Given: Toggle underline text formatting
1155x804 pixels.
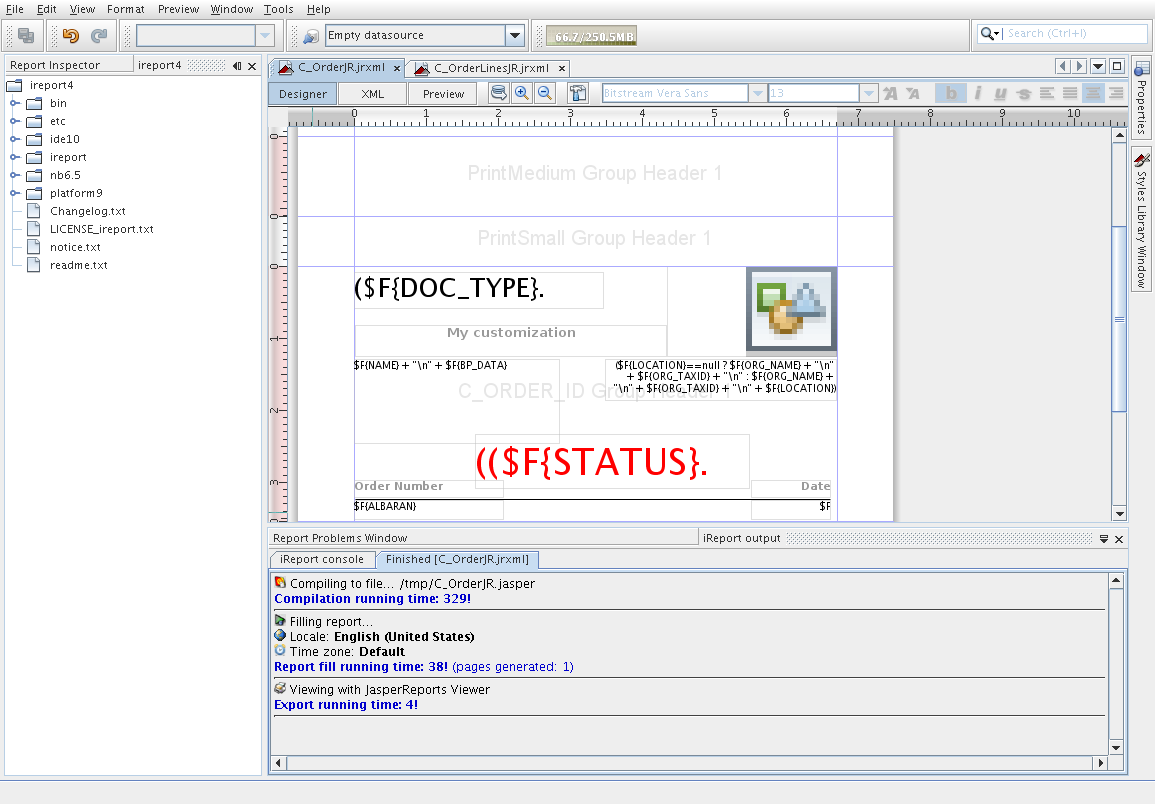Looking at the screenshot, I should 999,93.
